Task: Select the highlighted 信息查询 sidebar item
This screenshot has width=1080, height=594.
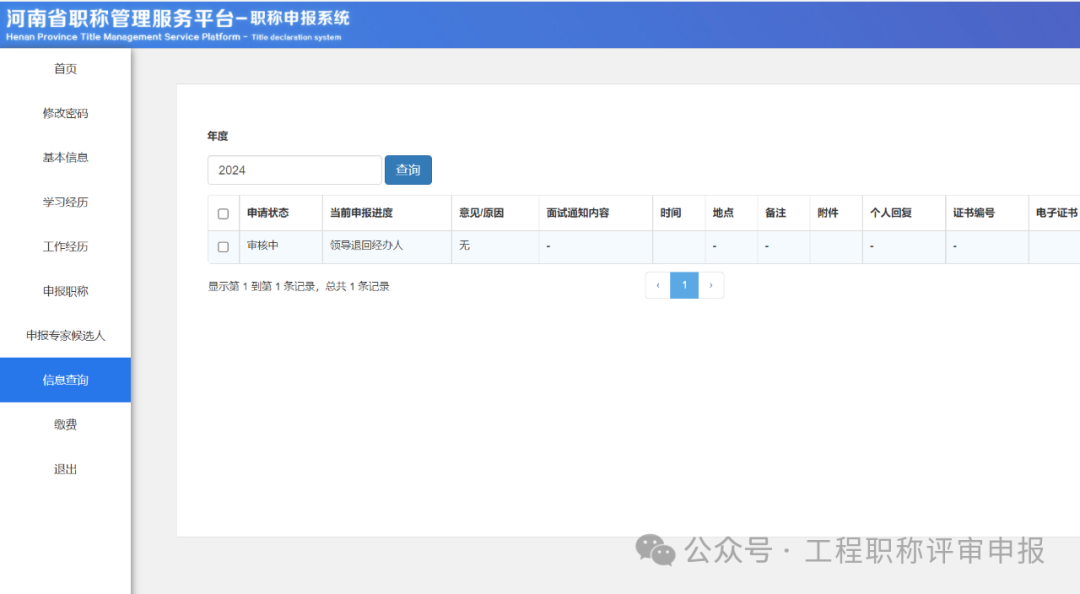Action: pyautogui.click(x=66, y=379)
